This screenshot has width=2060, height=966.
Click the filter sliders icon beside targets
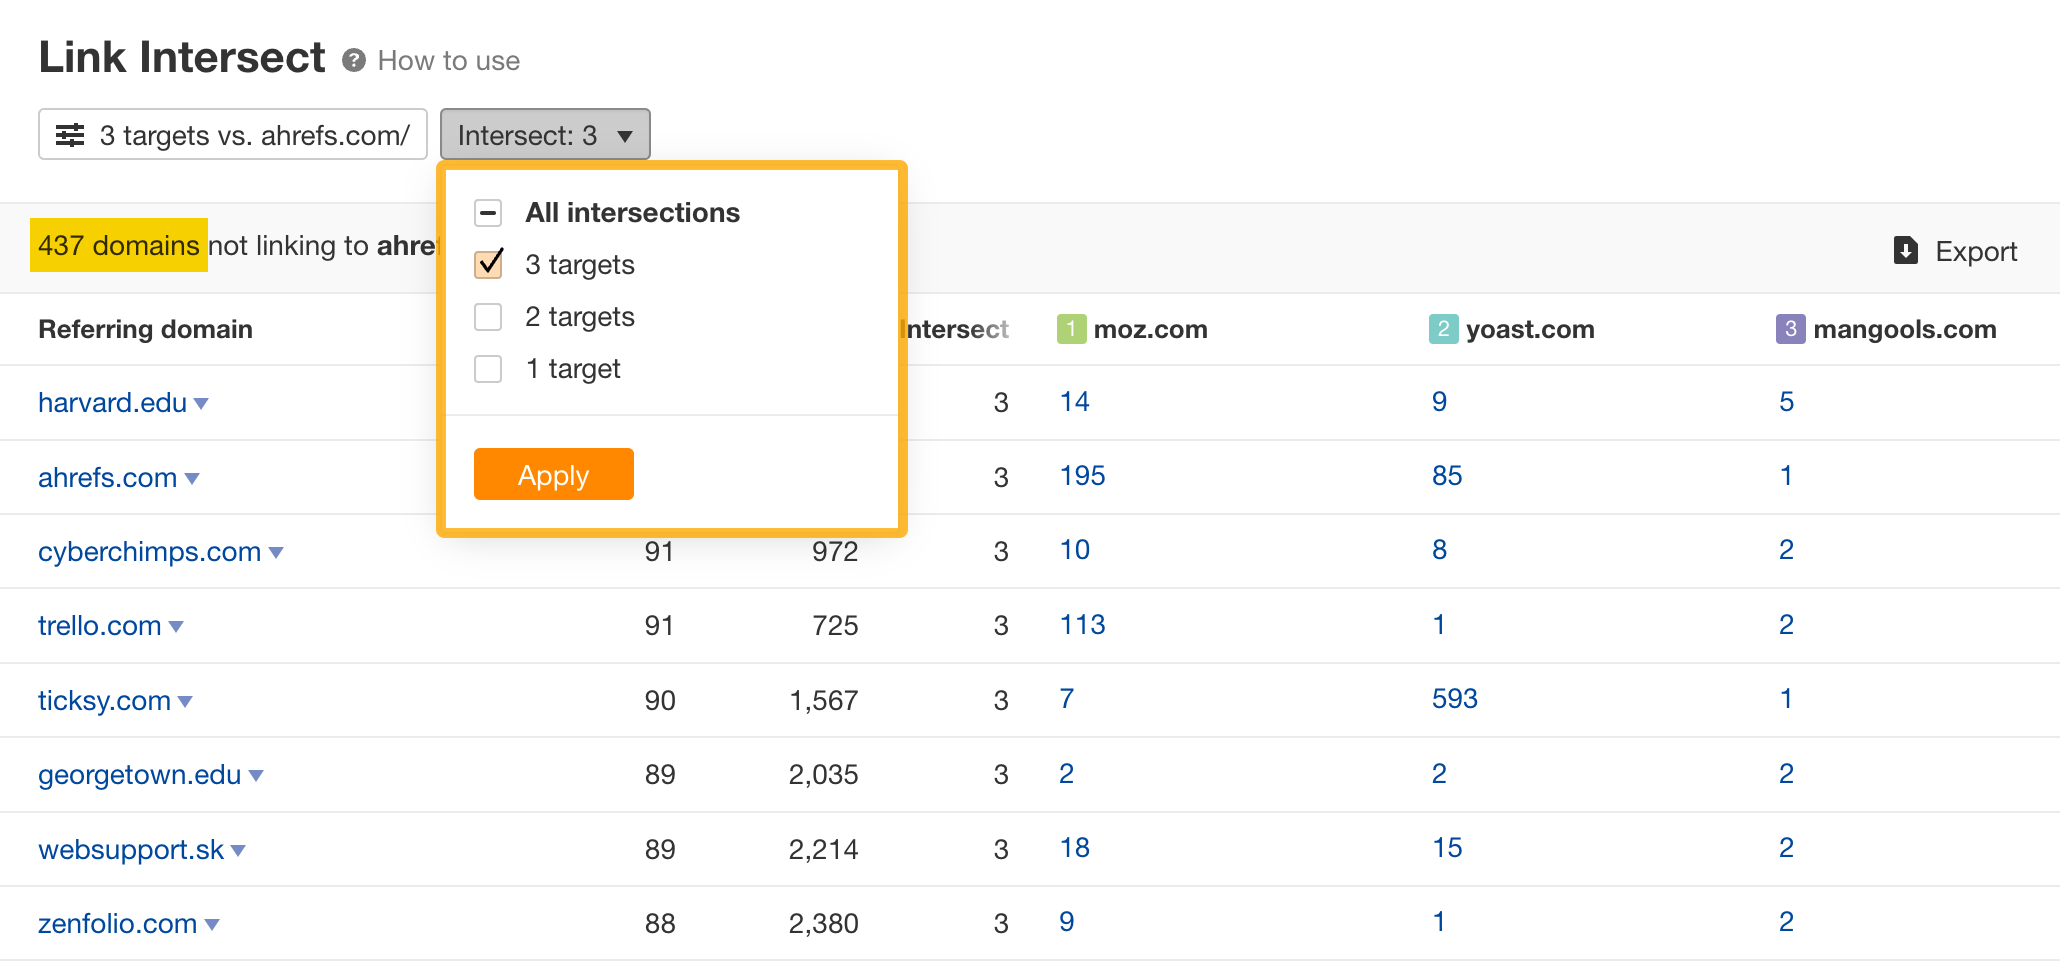pos(70,135)
